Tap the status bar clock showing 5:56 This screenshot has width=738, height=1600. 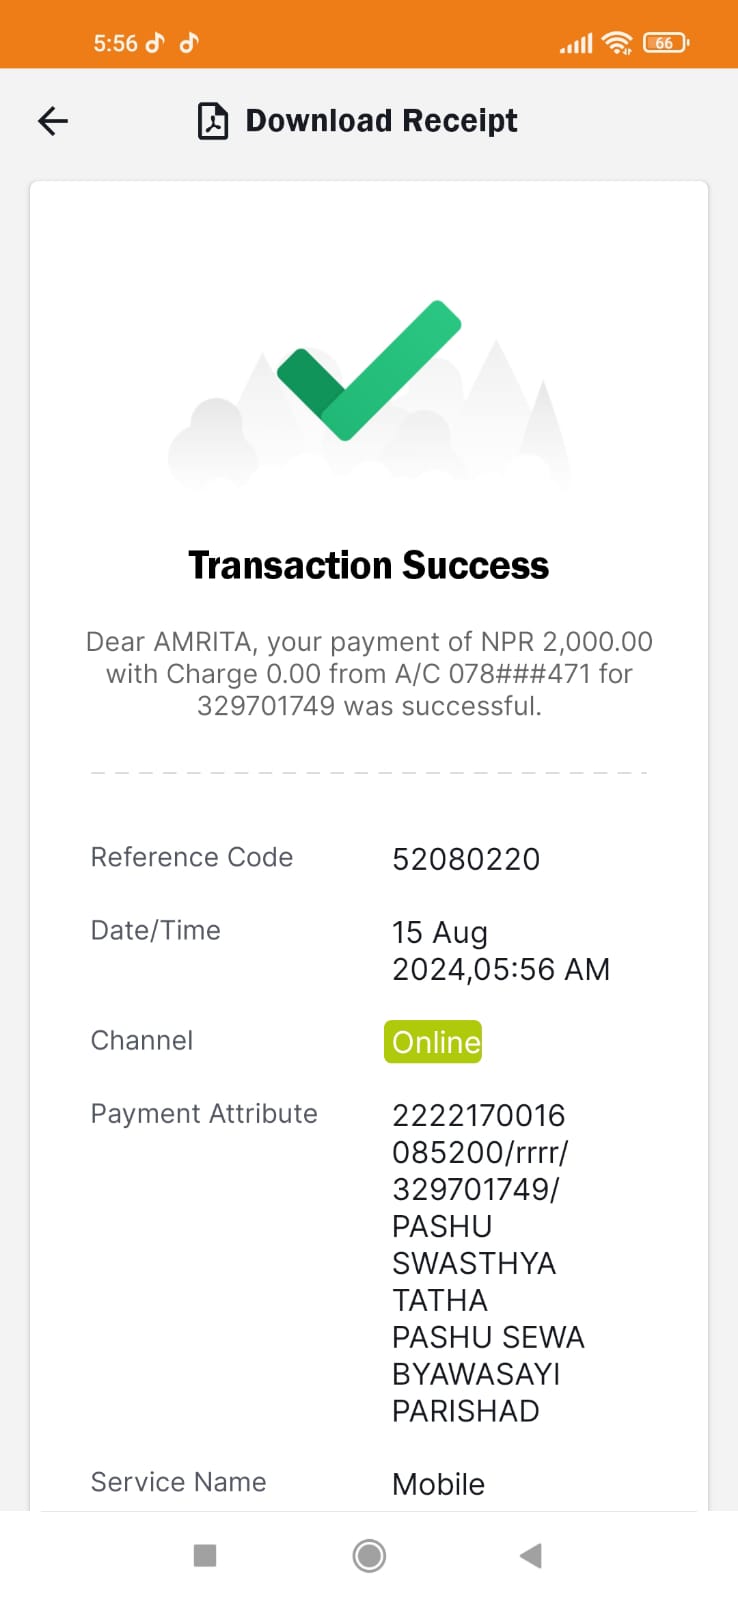[x=116, y=43]
